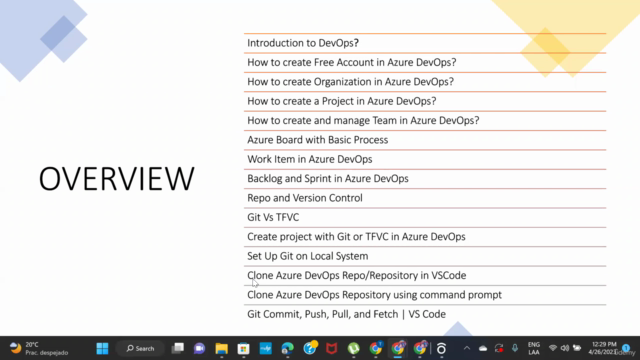Screen dimensions: 640x360
Task: Click 'Work Item in Azure DevOps'
Action: click(x=310, y=159)
